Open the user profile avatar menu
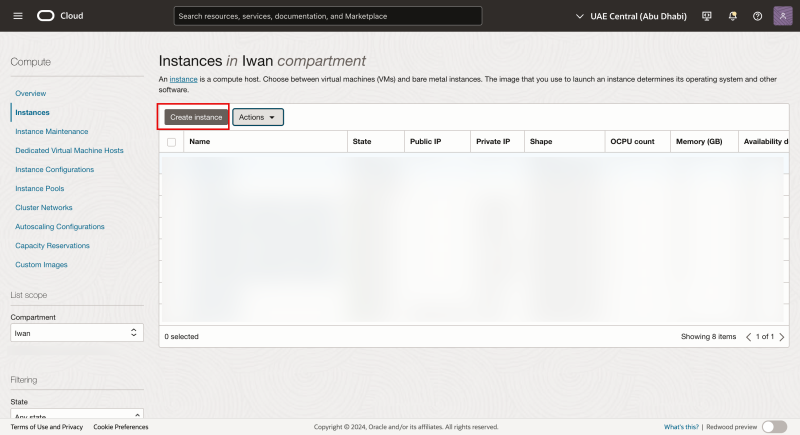 click(783, 16)
